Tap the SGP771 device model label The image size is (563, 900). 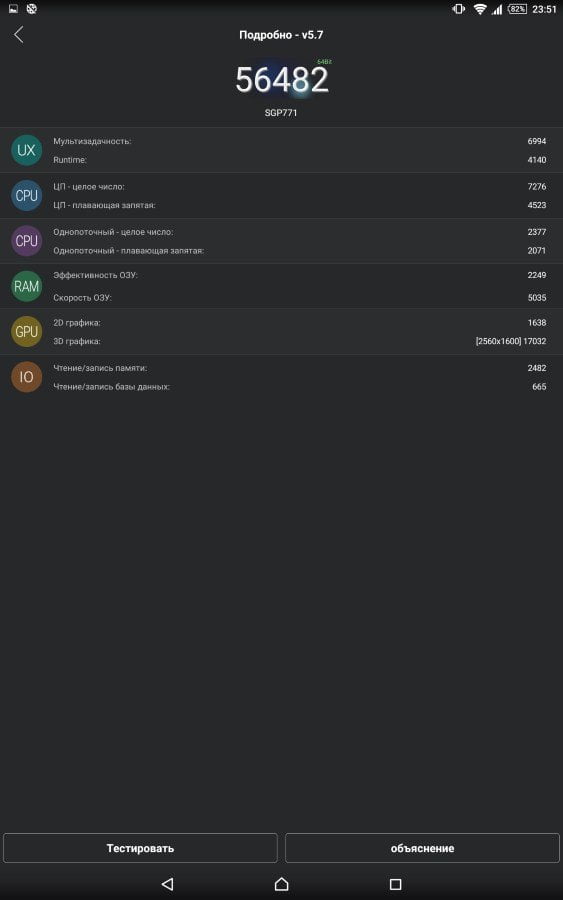click(x=281, y=113)
